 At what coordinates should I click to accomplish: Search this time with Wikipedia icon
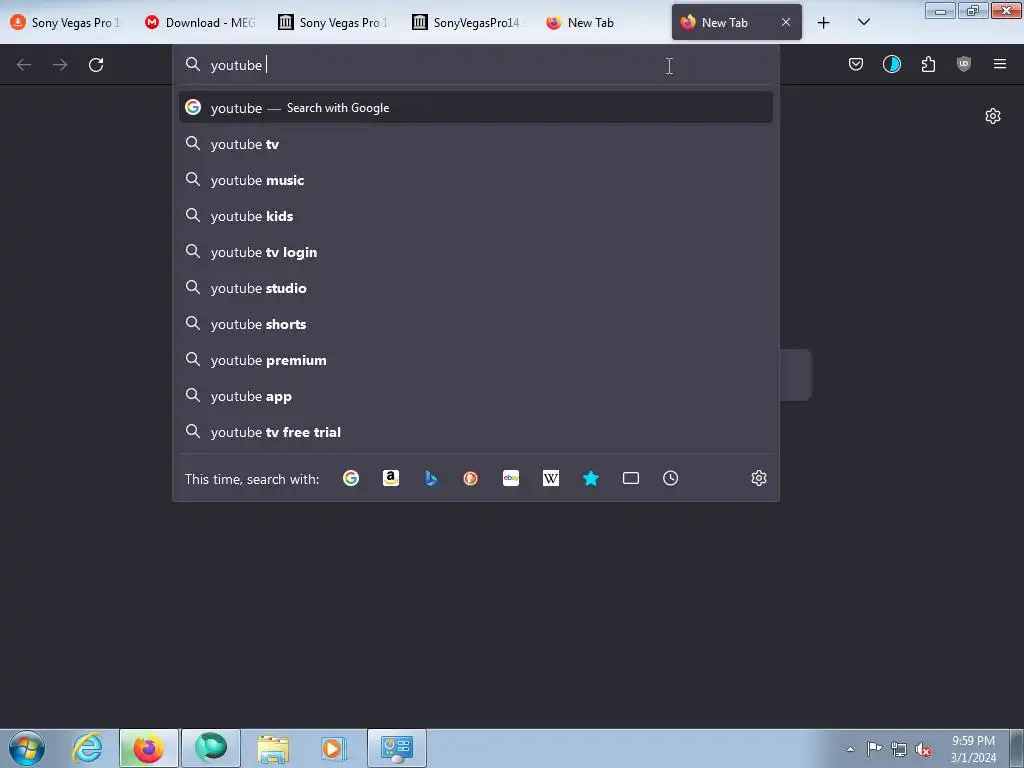point(551,478)
